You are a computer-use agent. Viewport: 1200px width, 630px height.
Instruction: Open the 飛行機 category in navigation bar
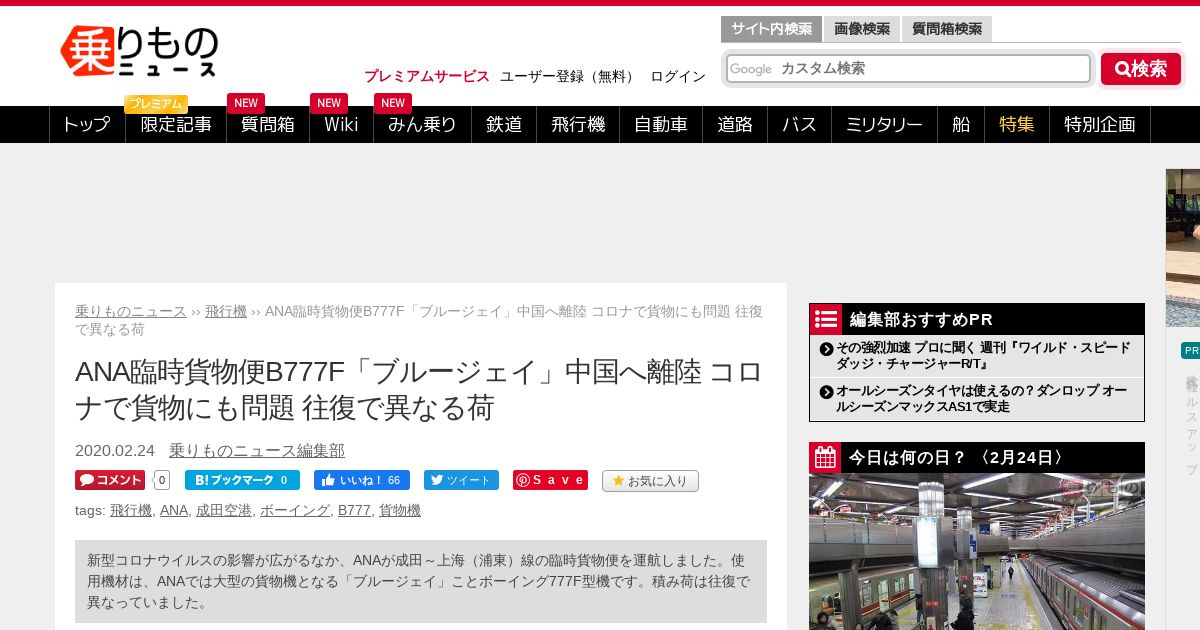click(x=578, y=124)
